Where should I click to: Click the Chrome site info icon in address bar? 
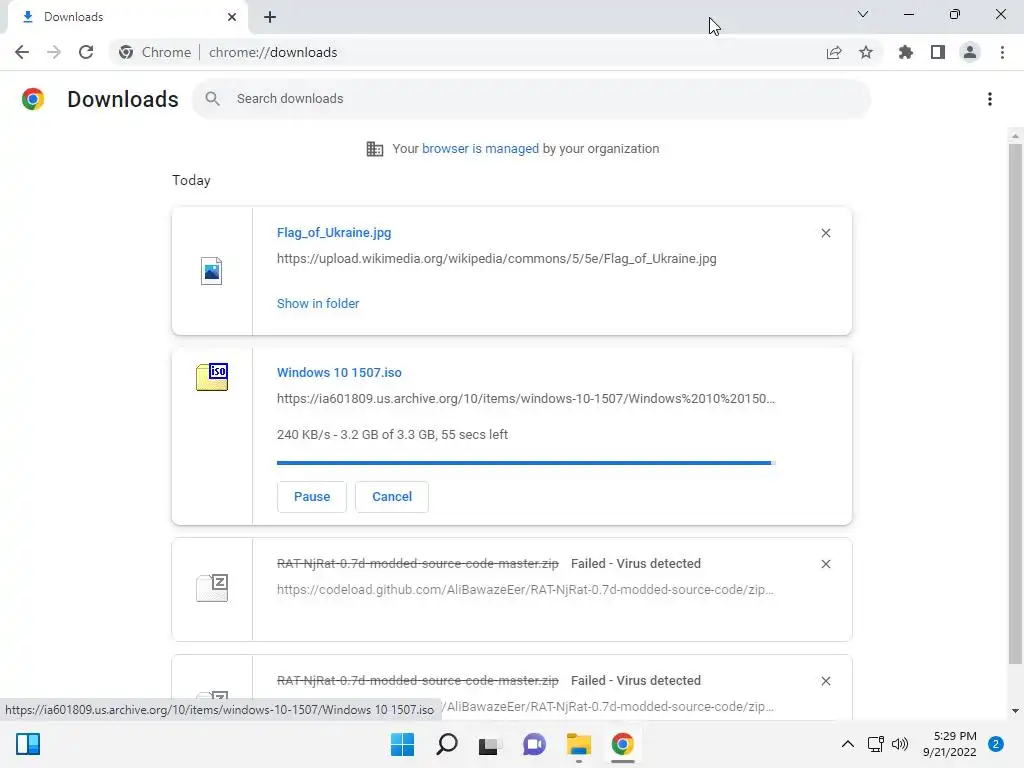pos(126,52)
